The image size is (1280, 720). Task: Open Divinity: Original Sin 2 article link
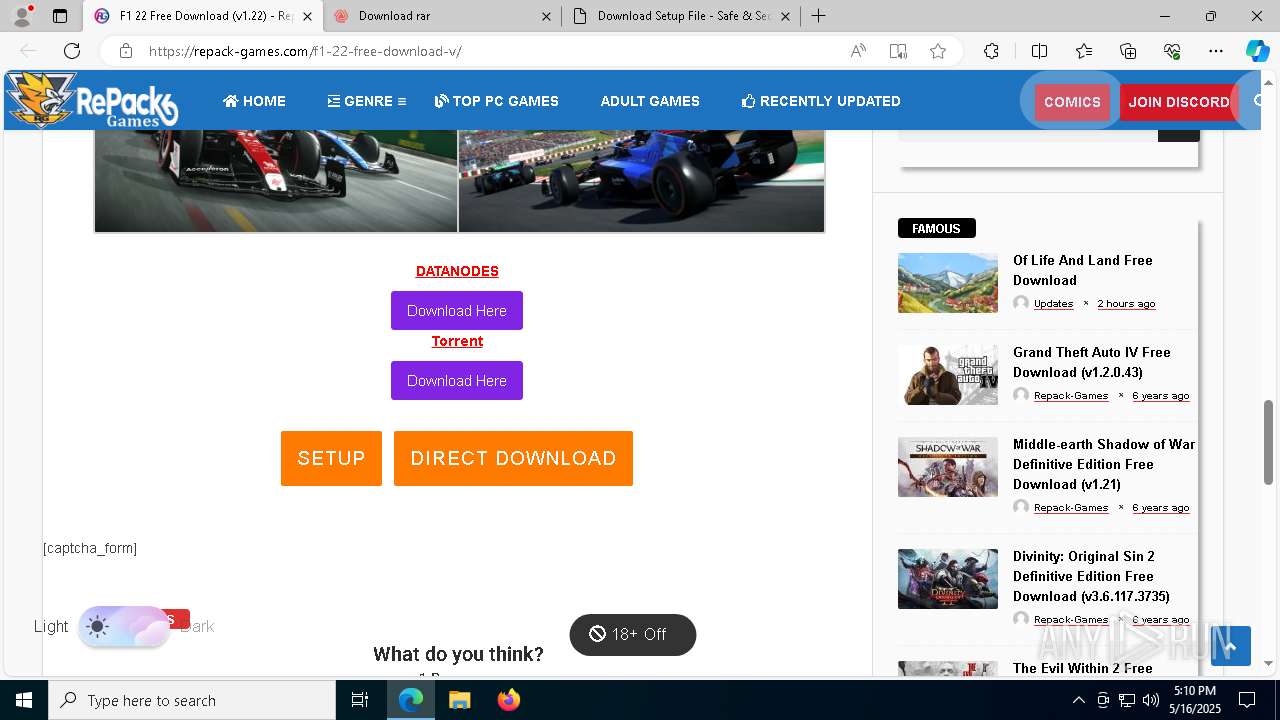tap(1091, 576)
